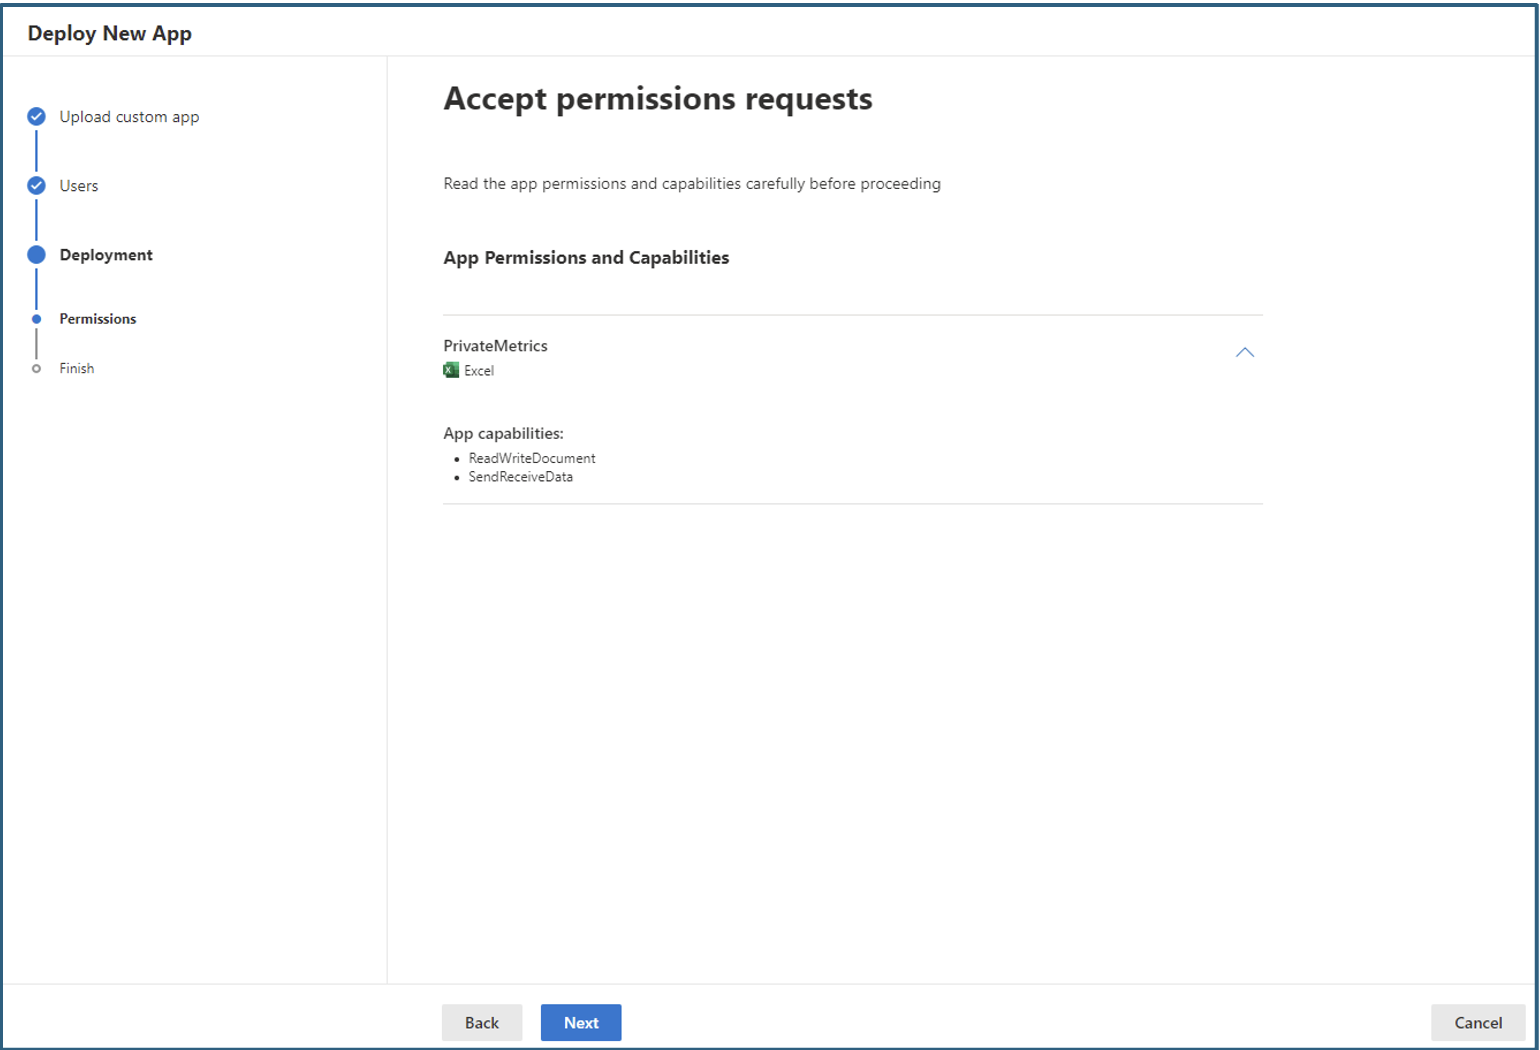
Task: Proceed with the blue Next button
Action: pyautogui.click(x=581, y=1022)
